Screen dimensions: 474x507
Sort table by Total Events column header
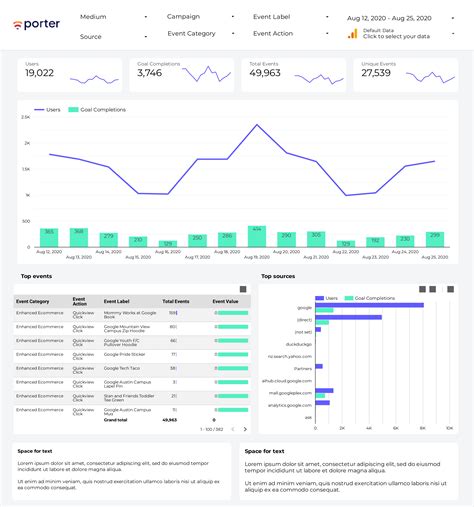click(x=176, y=301)
